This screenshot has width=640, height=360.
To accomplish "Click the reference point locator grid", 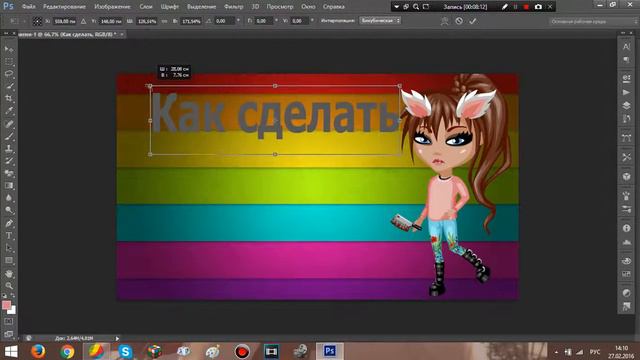I will (x=37, y=21).
